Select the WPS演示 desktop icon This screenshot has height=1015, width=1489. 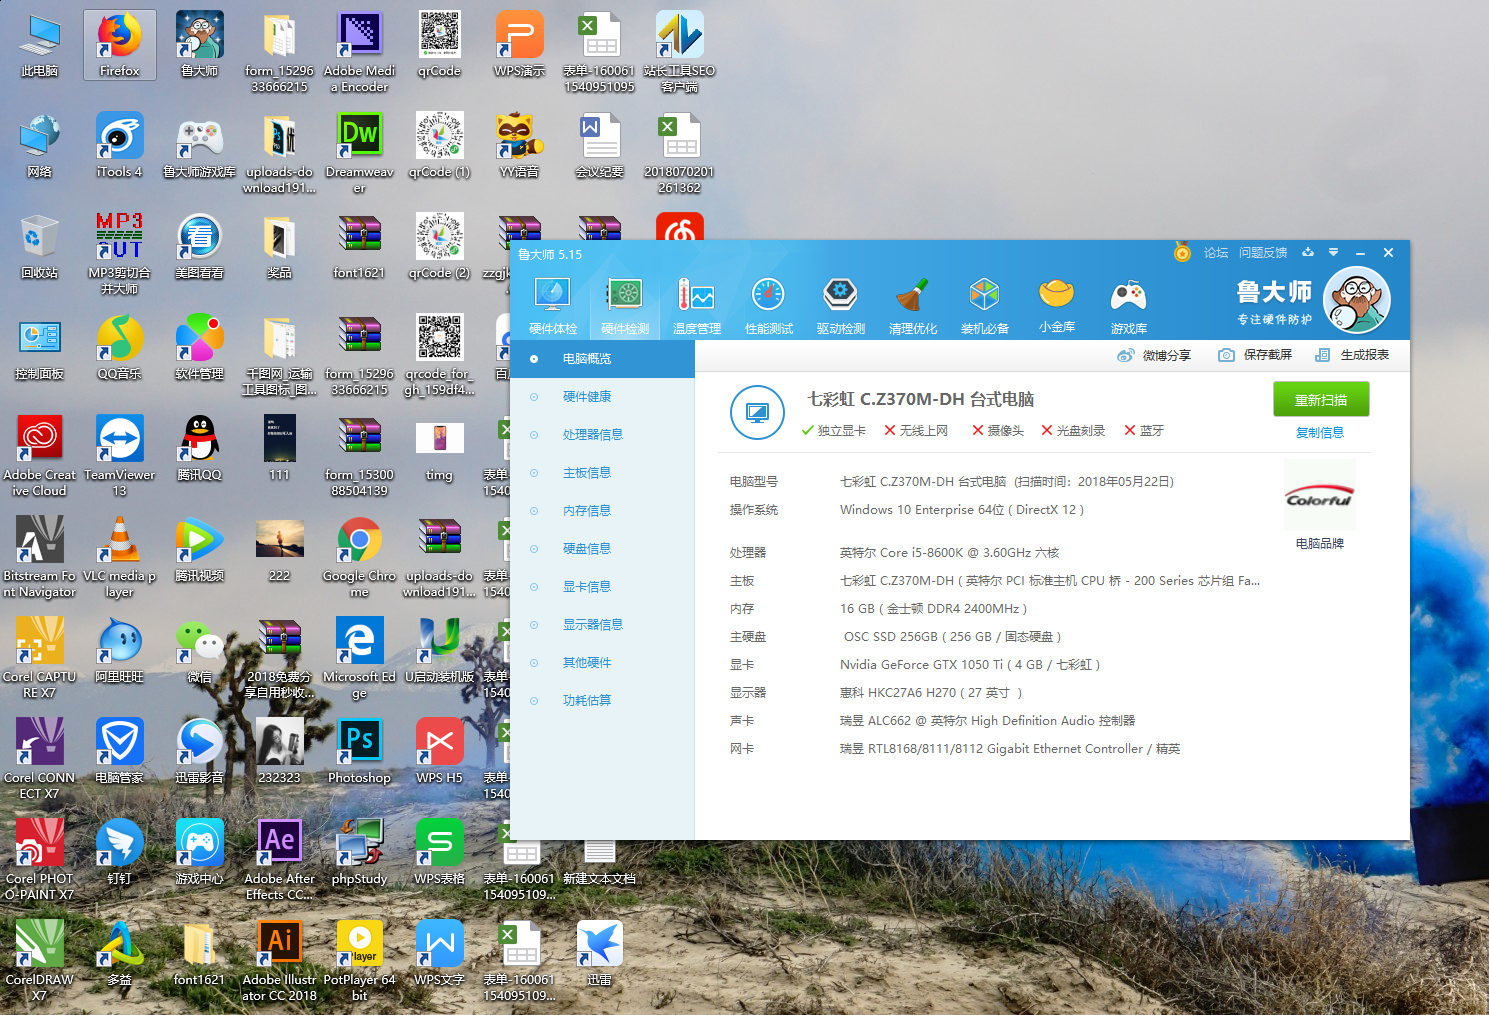(520, 45)
